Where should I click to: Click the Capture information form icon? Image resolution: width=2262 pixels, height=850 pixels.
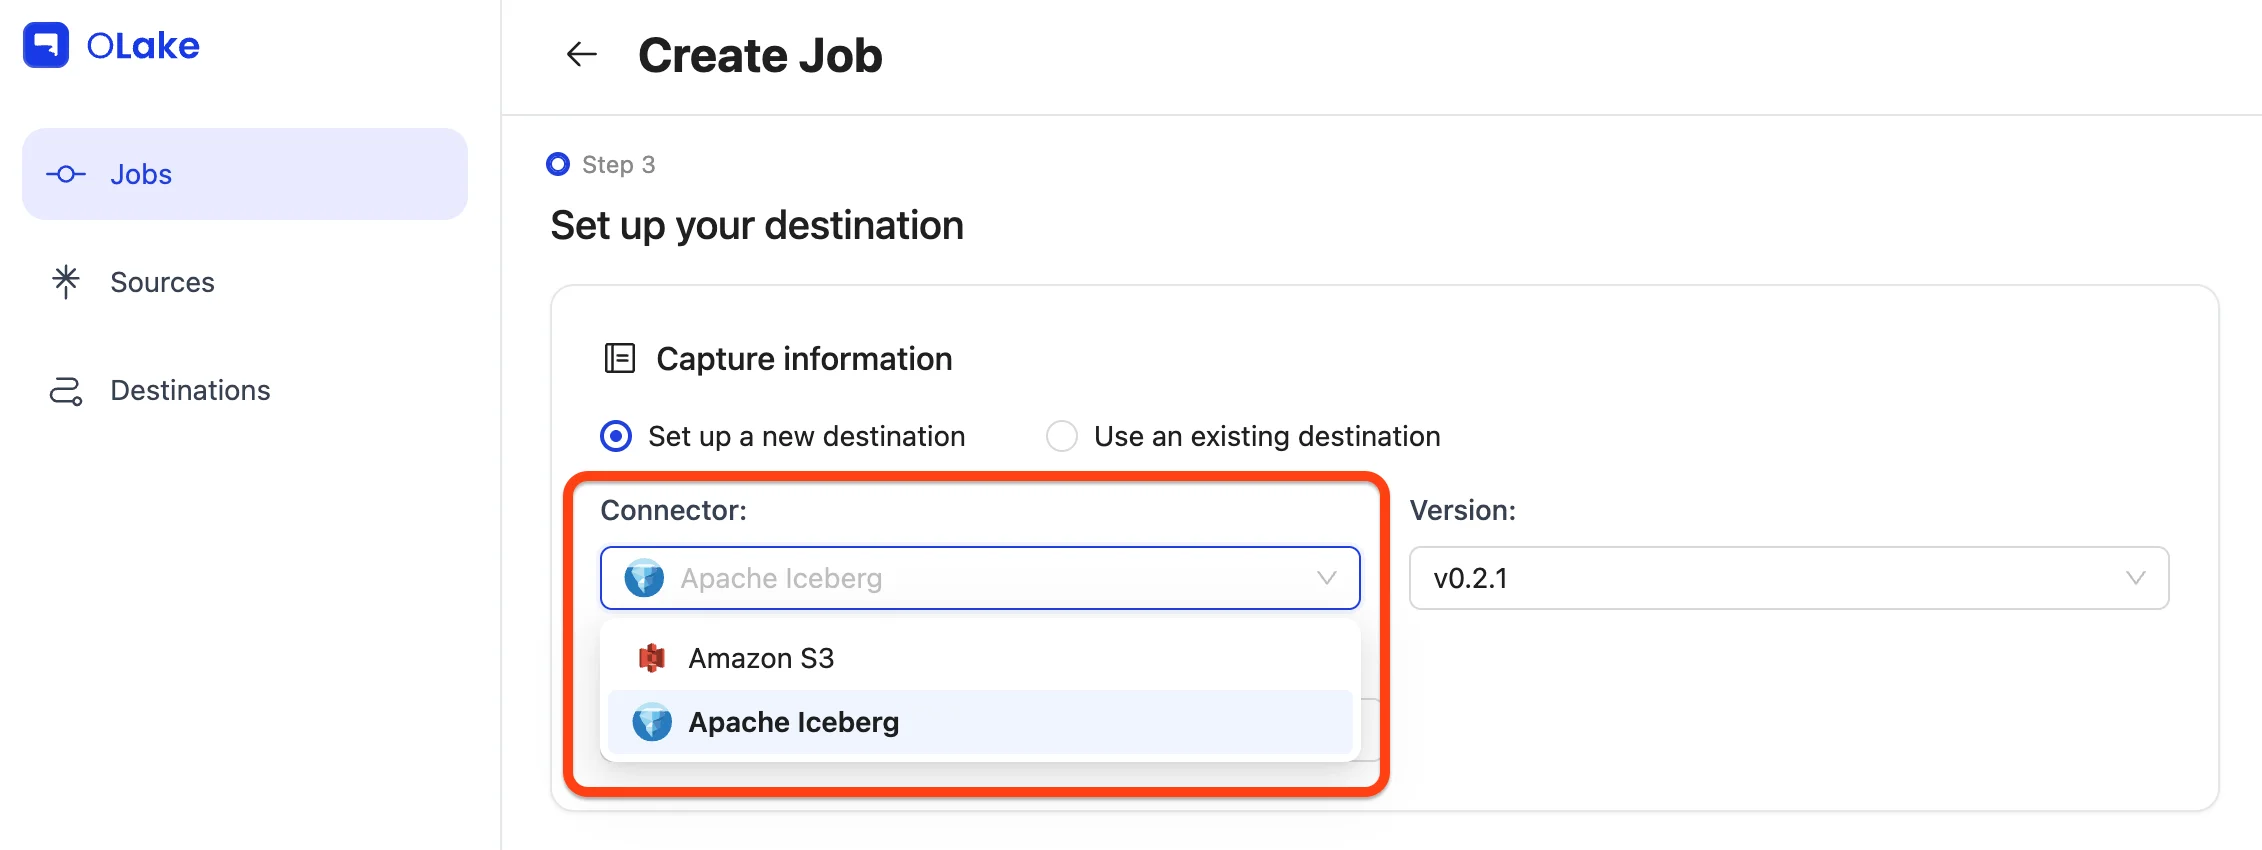(620, 358)
